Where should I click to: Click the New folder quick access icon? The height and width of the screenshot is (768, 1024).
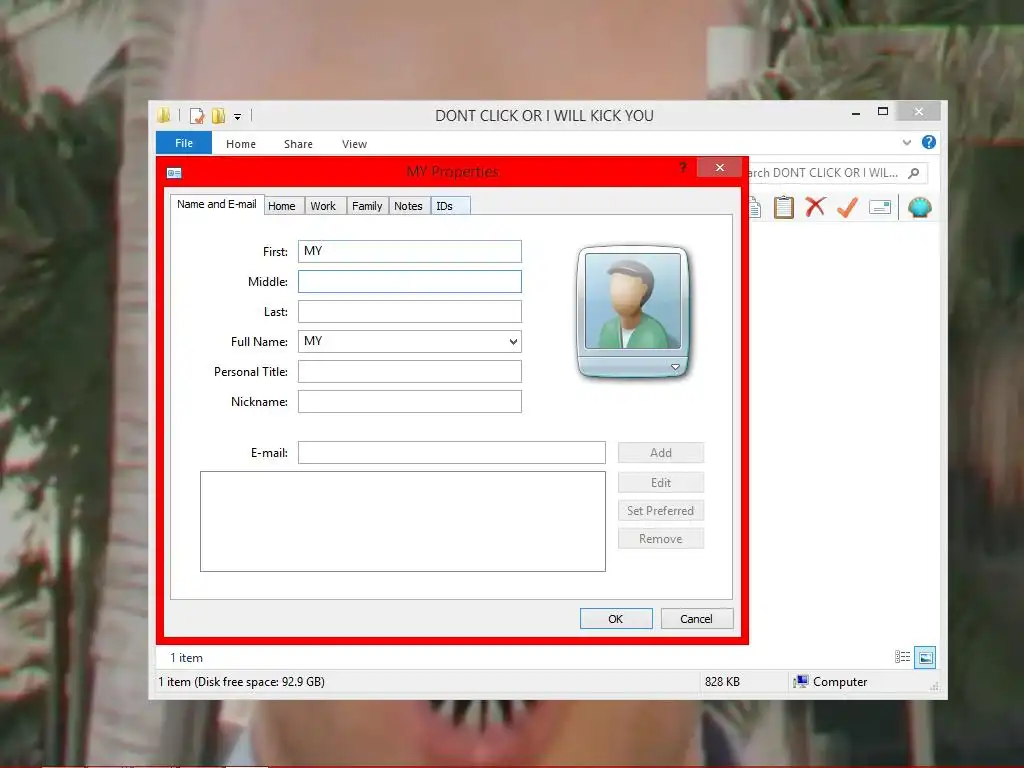point(218,116)
